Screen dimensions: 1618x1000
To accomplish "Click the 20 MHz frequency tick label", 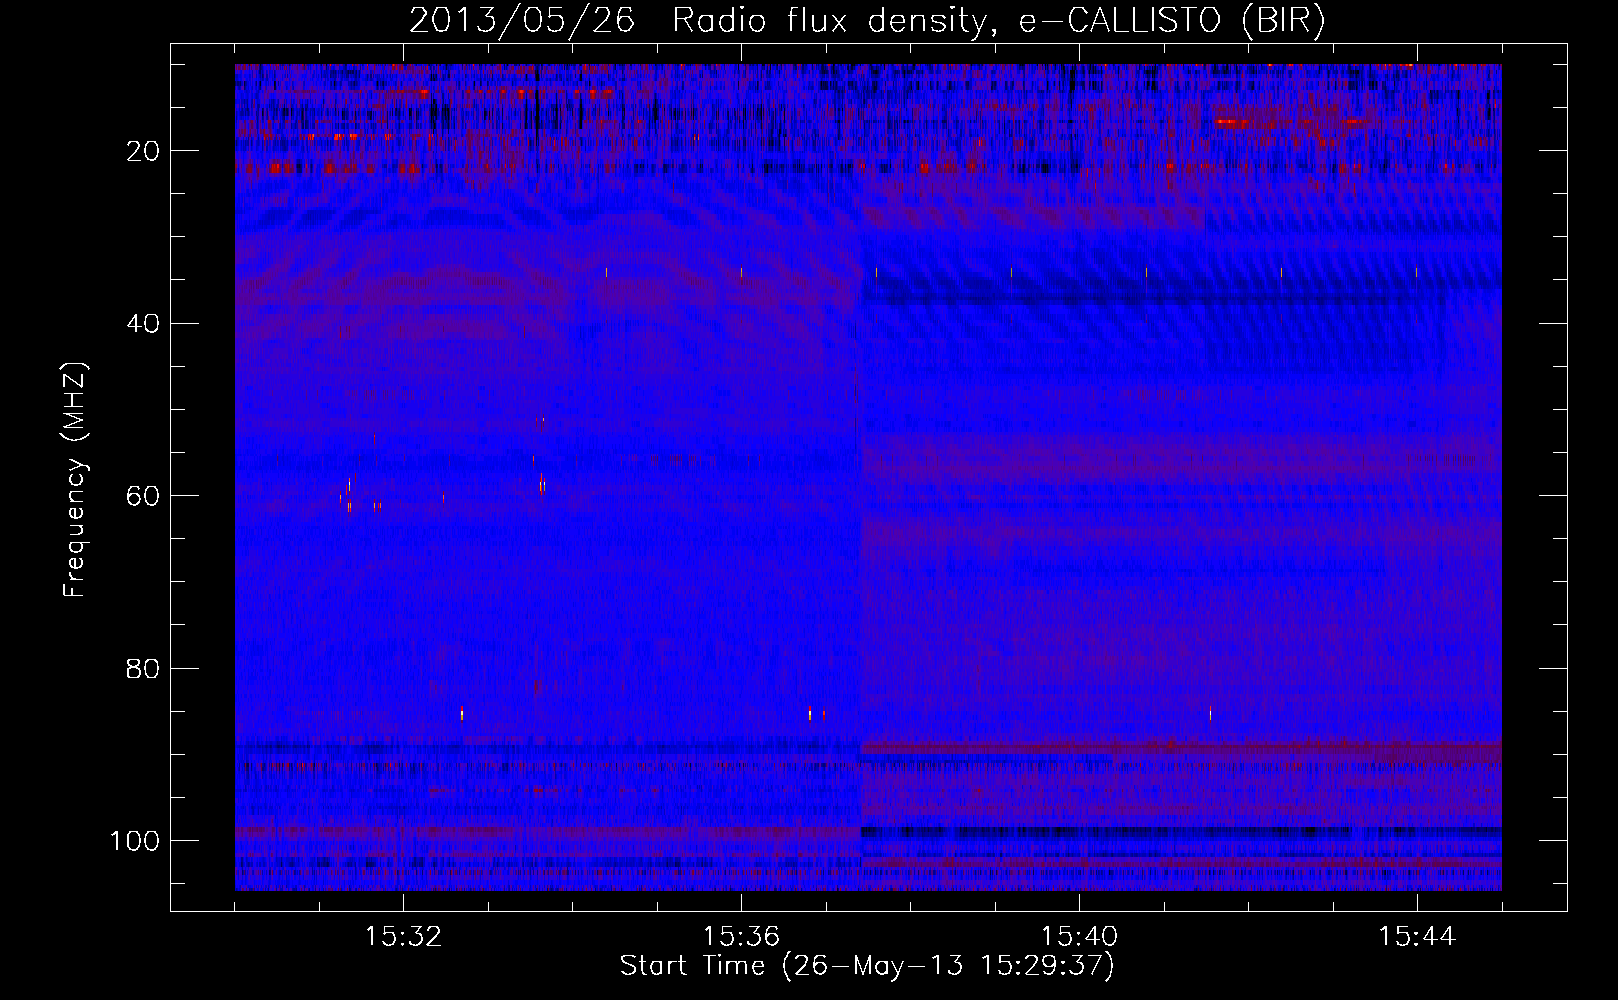I will tap(143, 151).
